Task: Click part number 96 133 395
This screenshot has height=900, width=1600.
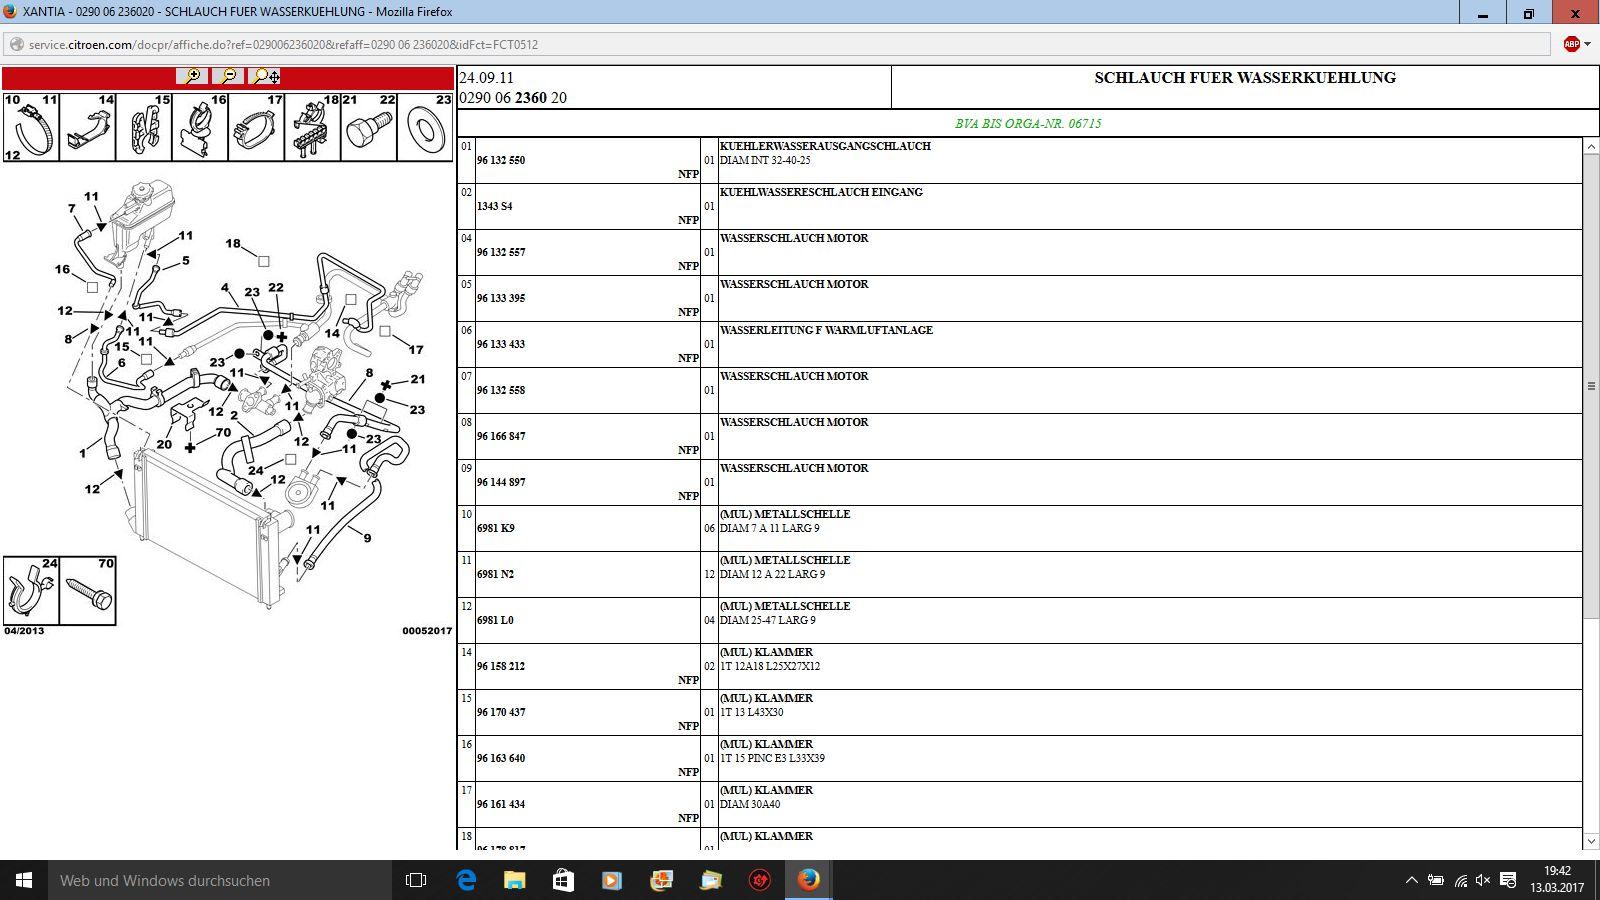Action: [x=500, y=298]
